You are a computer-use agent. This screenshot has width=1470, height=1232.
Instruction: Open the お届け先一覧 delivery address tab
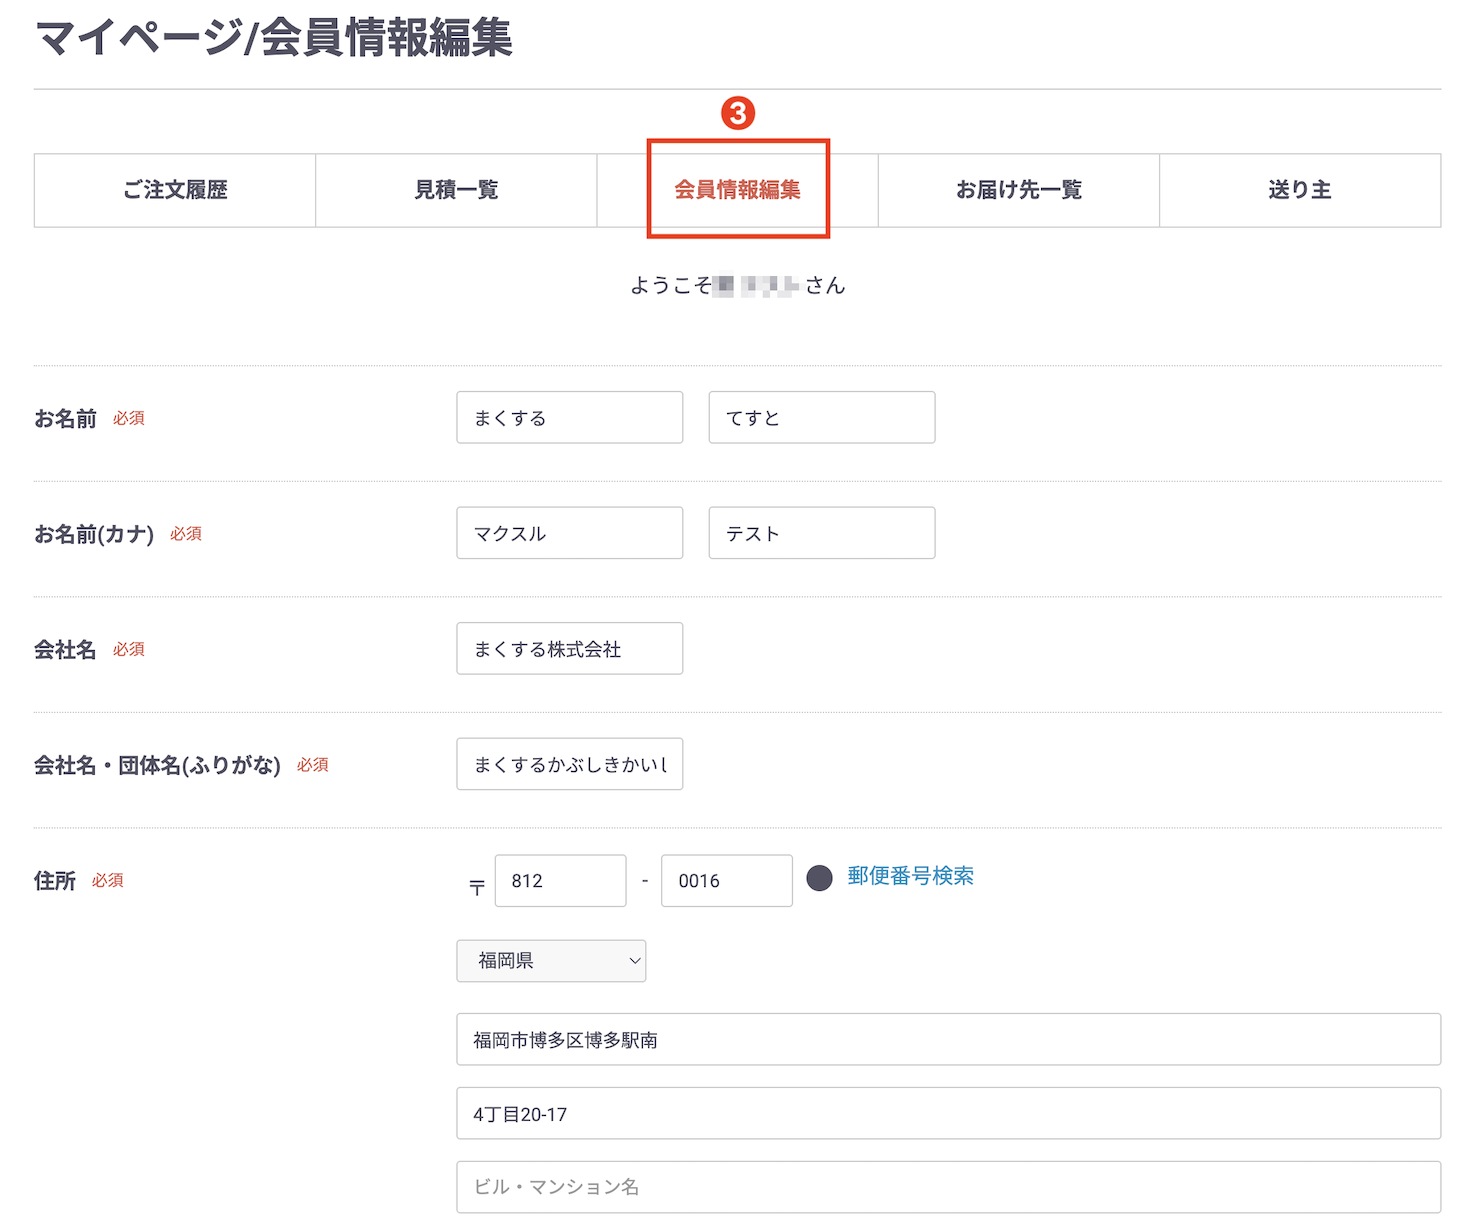point(1019,190)
